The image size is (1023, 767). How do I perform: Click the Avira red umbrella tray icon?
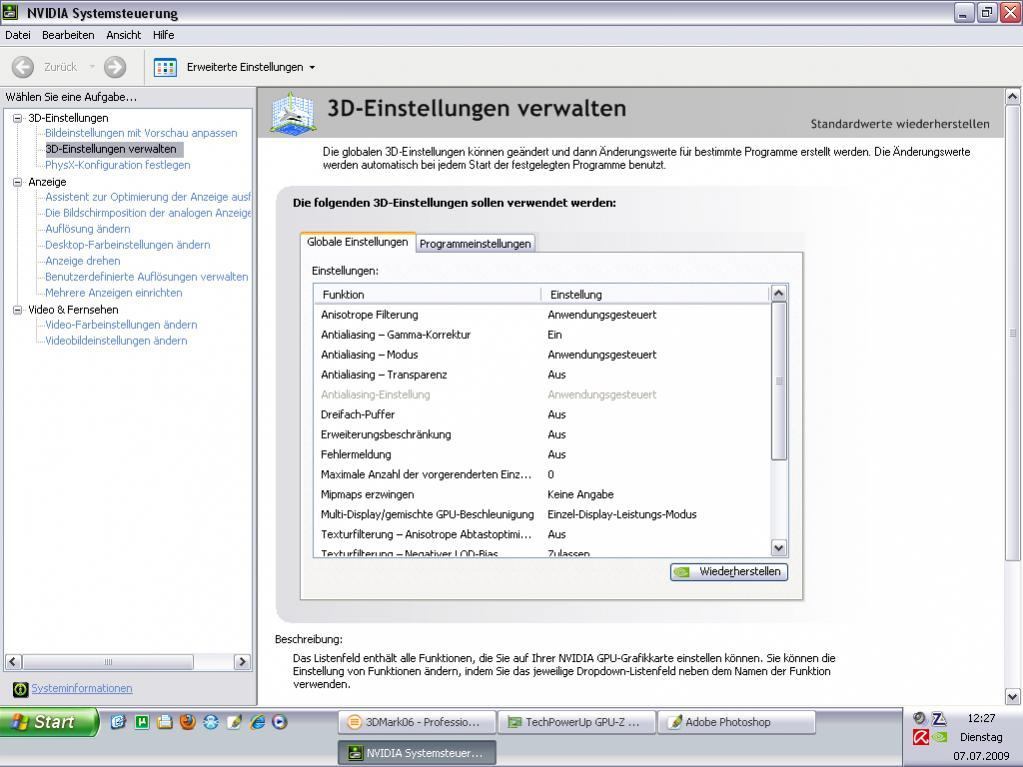[921, 738]
